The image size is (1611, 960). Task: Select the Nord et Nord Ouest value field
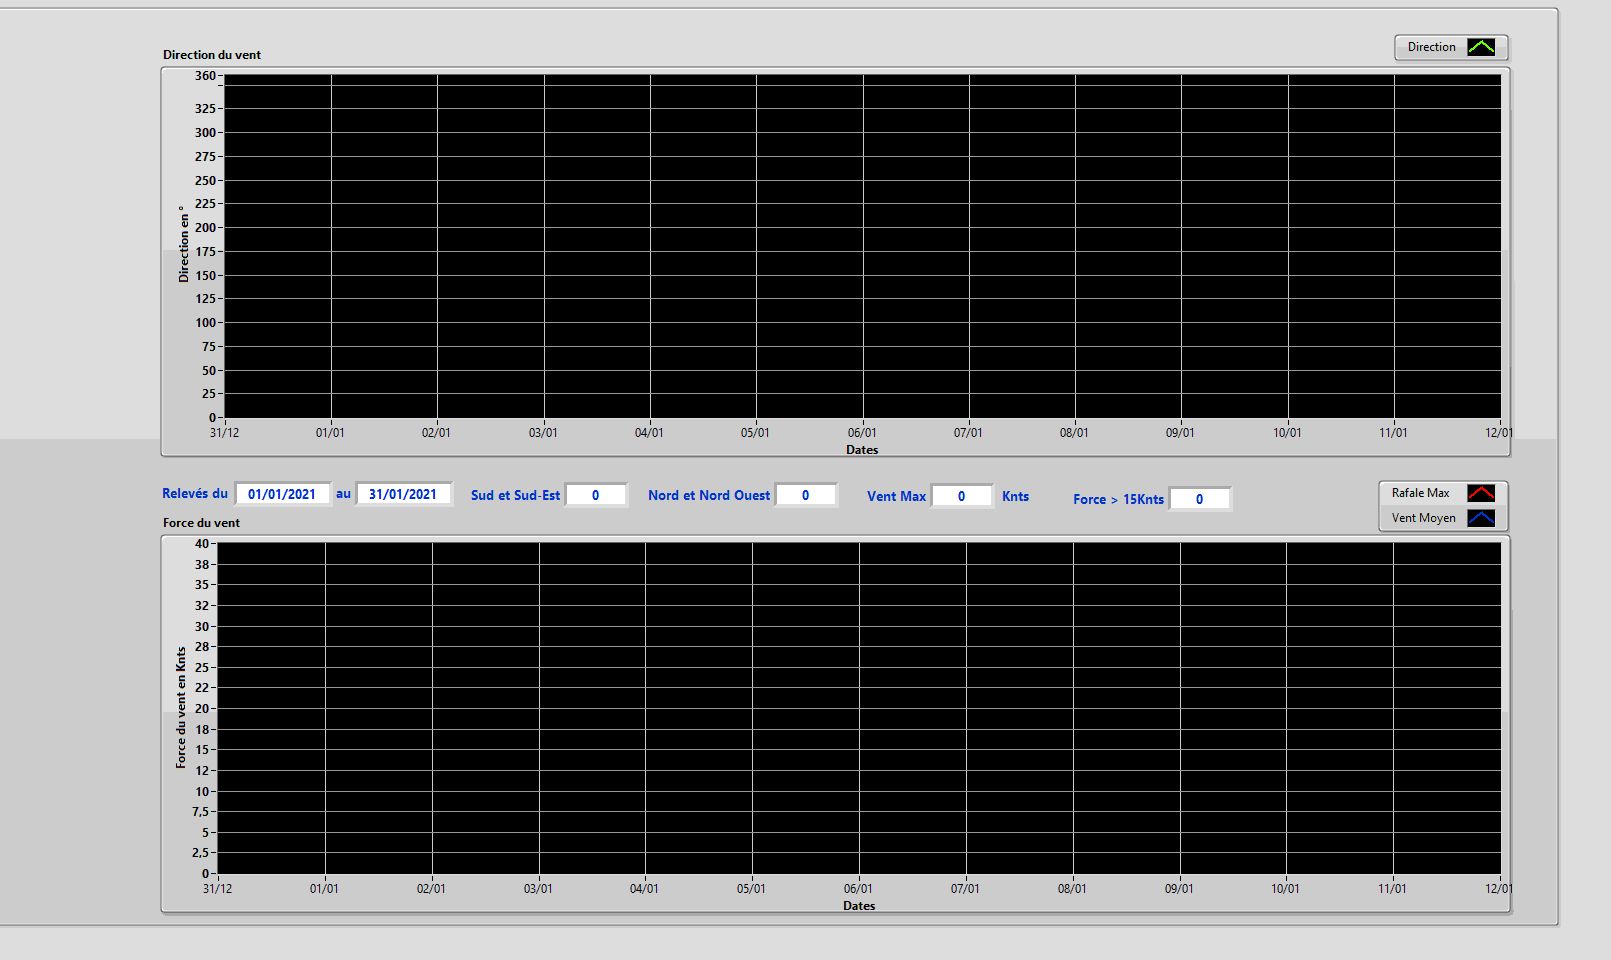[806, 495]
